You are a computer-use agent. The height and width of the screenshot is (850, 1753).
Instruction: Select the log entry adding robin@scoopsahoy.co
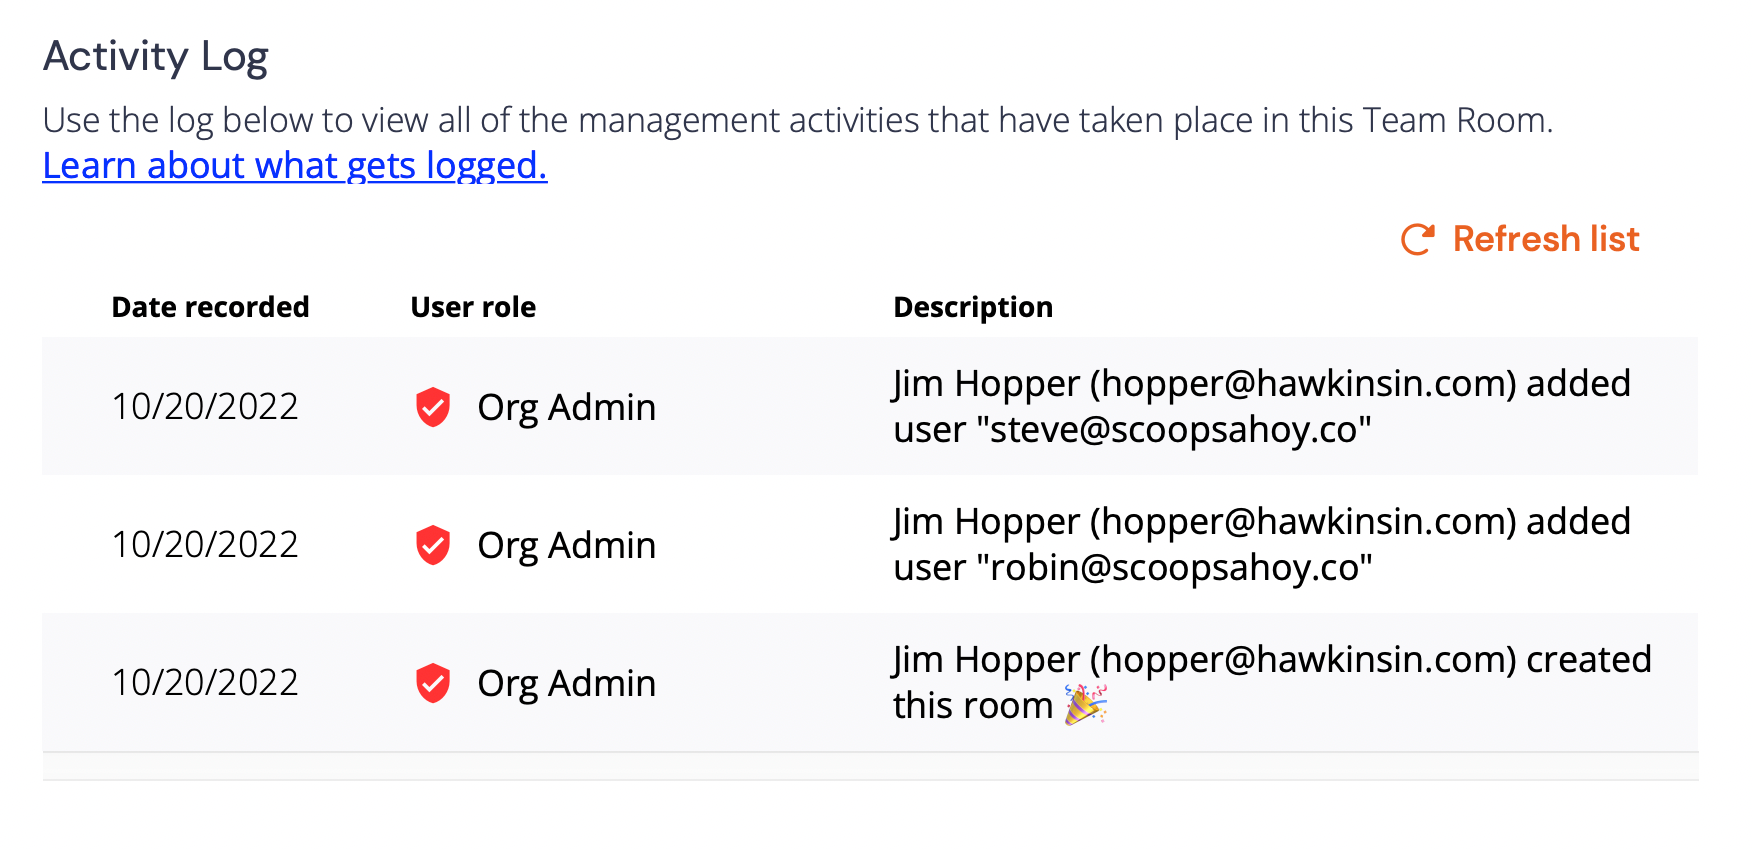pos(1261,544)
